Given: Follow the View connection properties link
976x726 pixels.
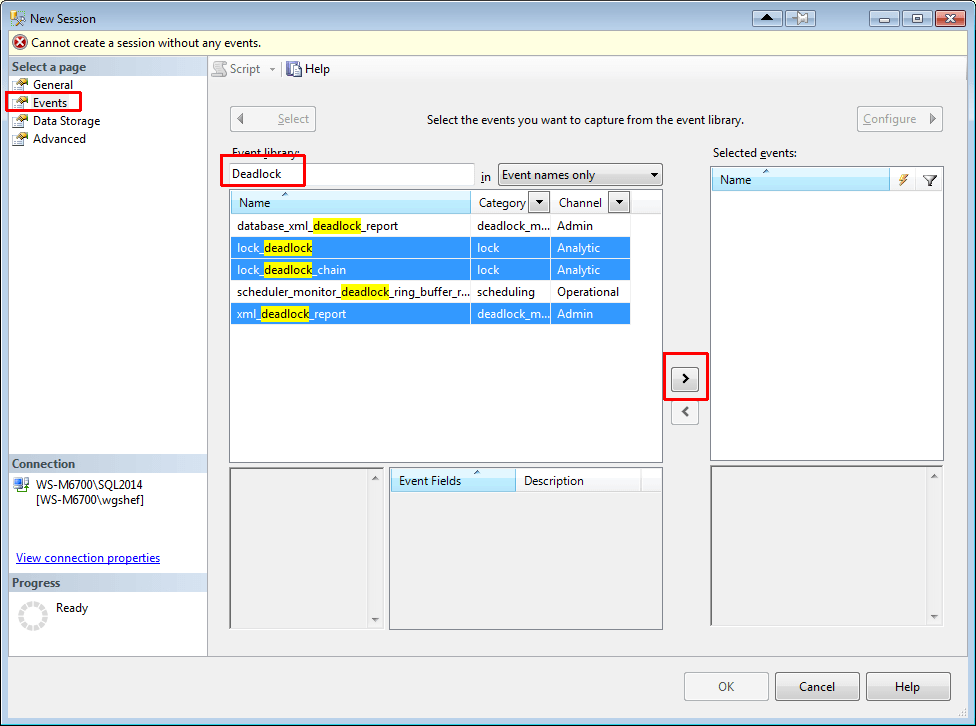Looking at the screenshot, I should click(x=87, y=557).
